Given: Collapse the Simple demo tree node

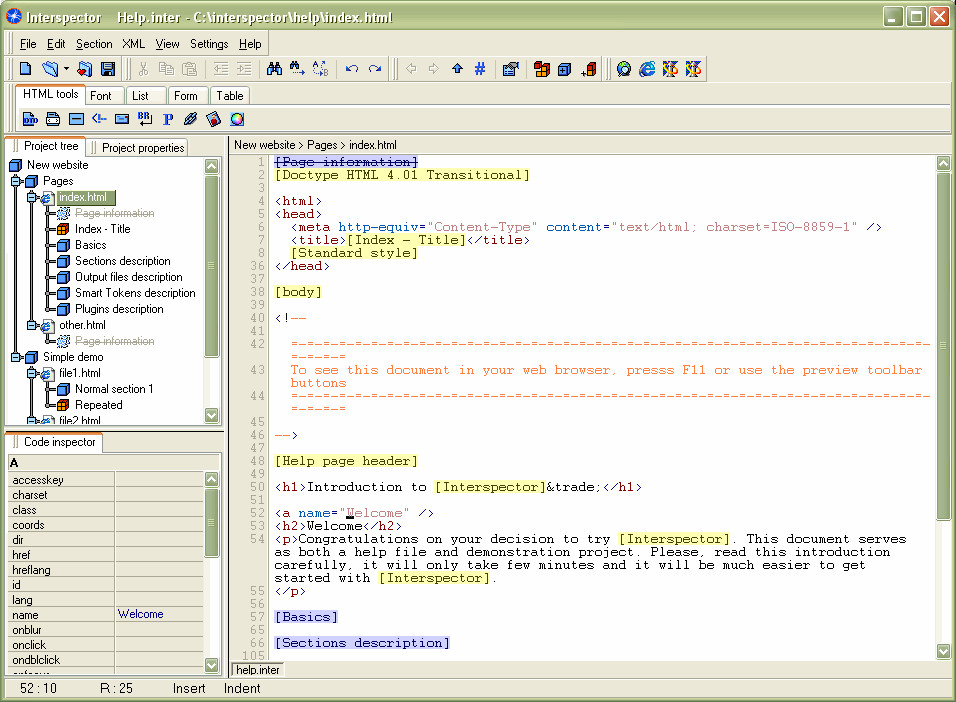Looking at the screenshot, I should [16, 357].
